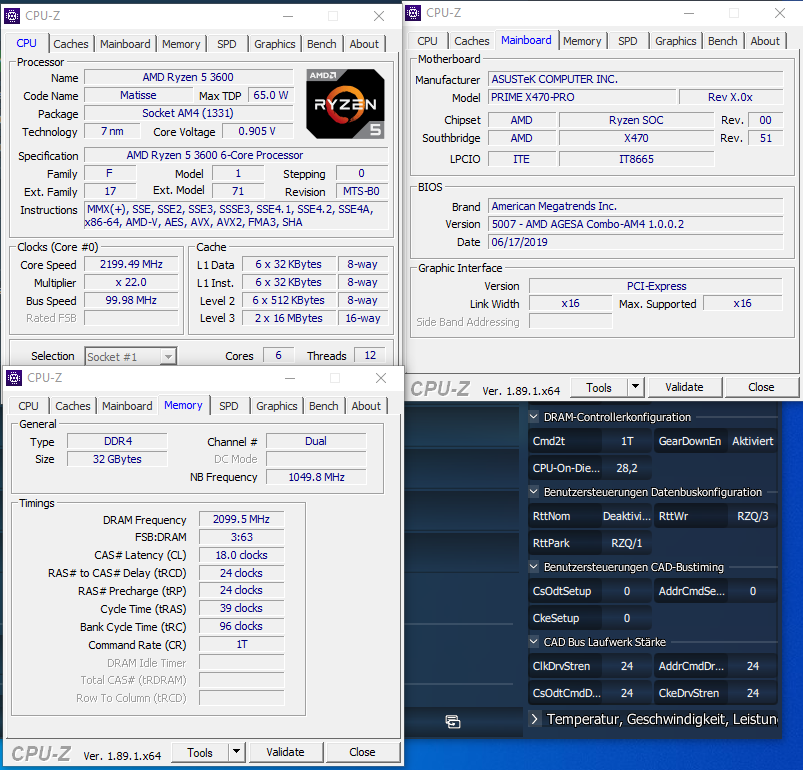The width and height of the screenshot is (803, 770).
Task: Open Memory tab in the CPU window
Action: 181,44
